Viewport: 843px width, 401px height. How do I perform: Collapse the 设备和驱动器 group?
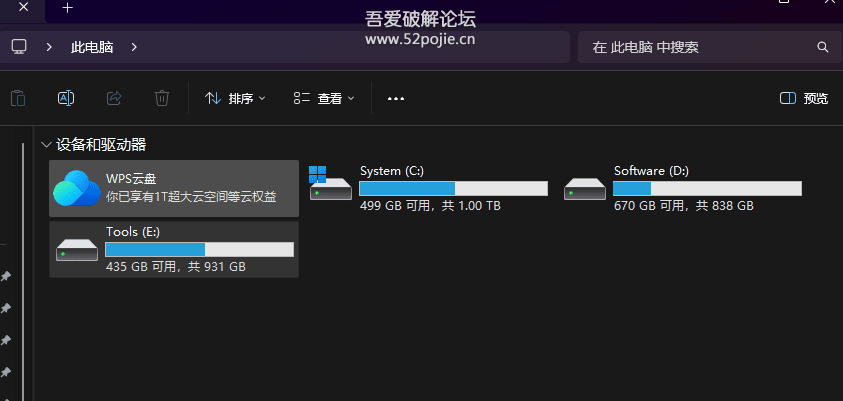pos(45,145)
